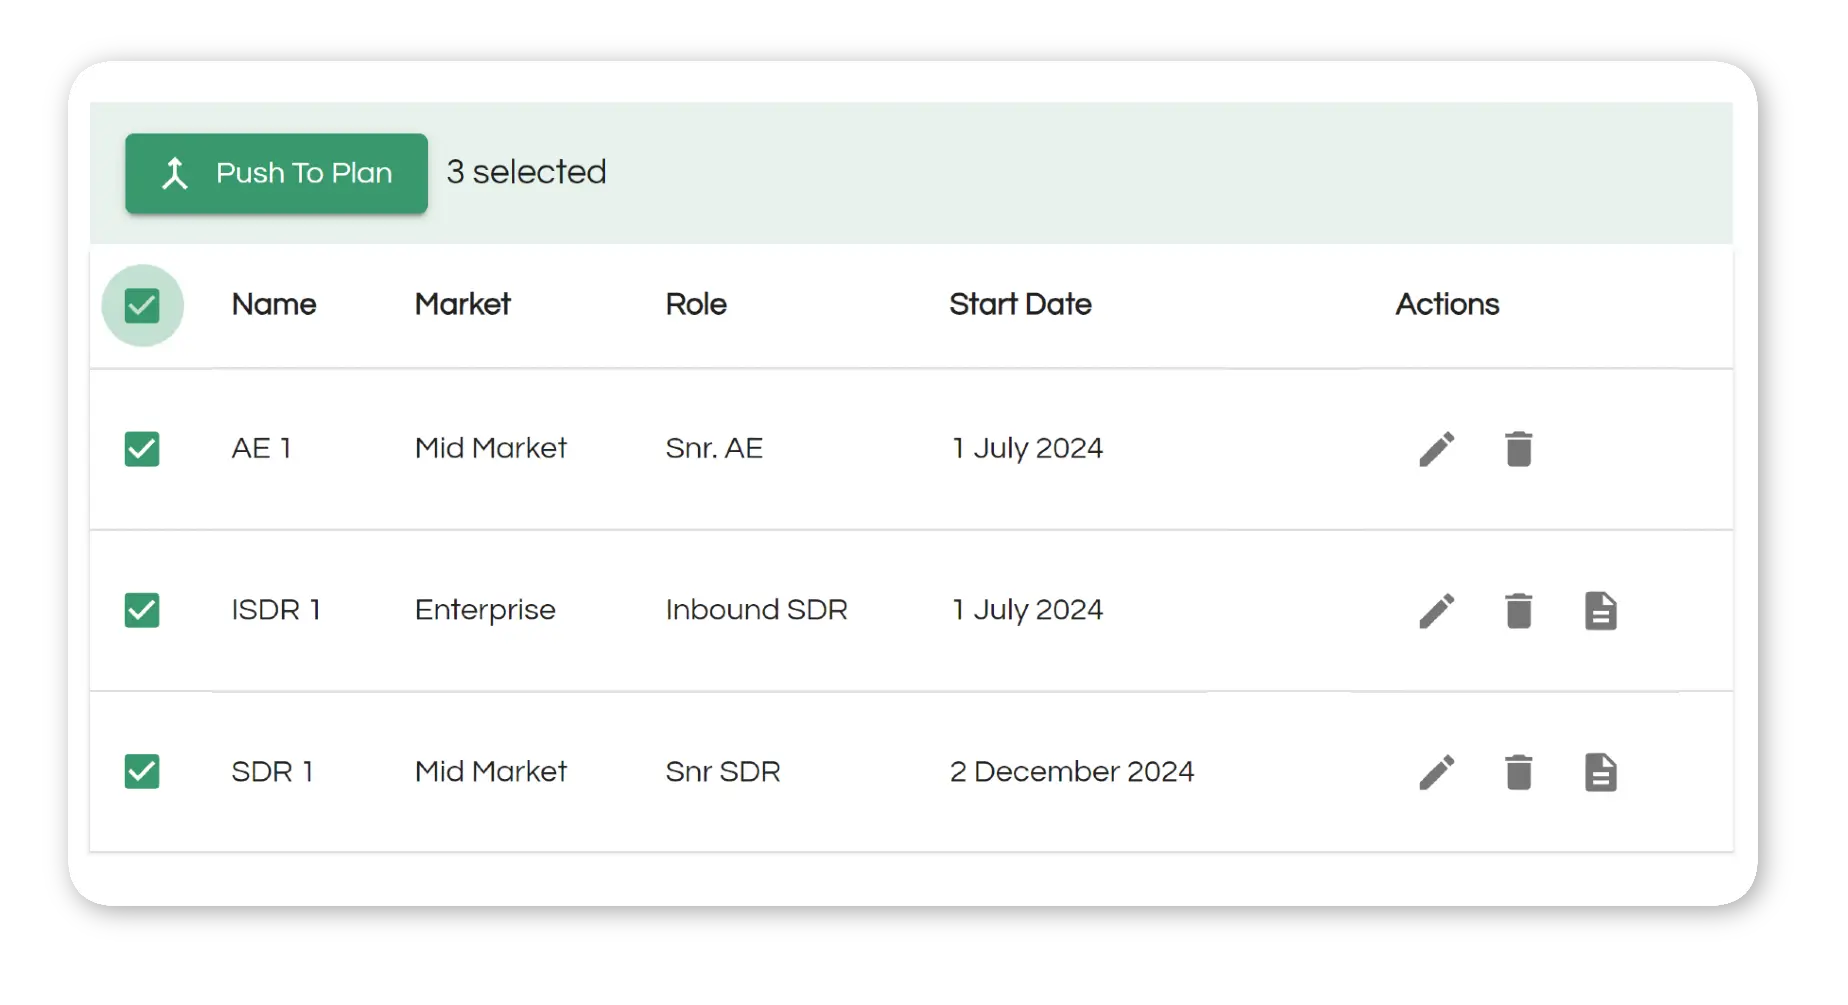Deselect the AE 1 checkbox

coord(142,449)
